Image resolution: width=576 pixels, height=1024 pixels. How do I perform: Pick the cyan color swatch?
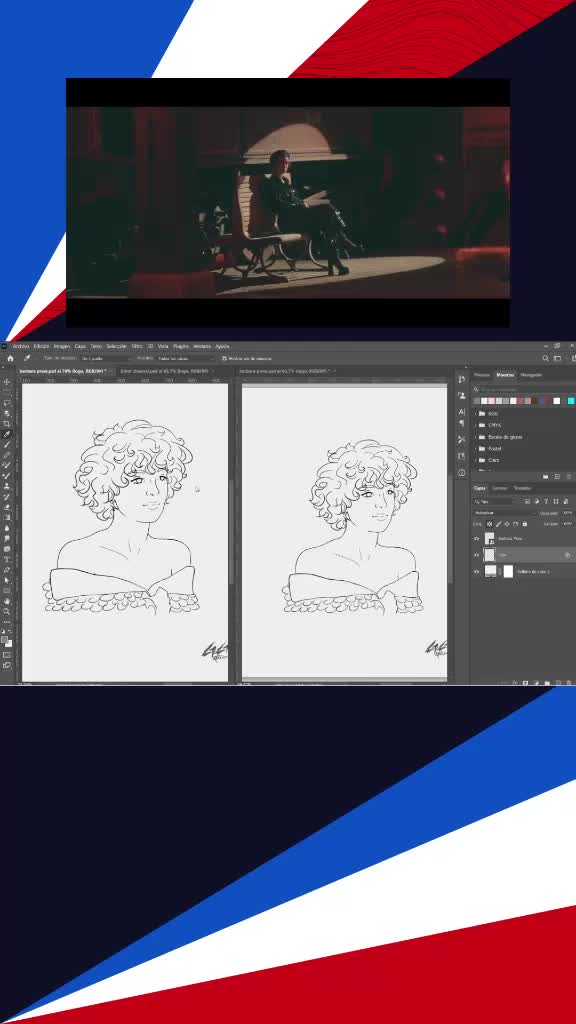pyautogui.click(x=571, y=401)
